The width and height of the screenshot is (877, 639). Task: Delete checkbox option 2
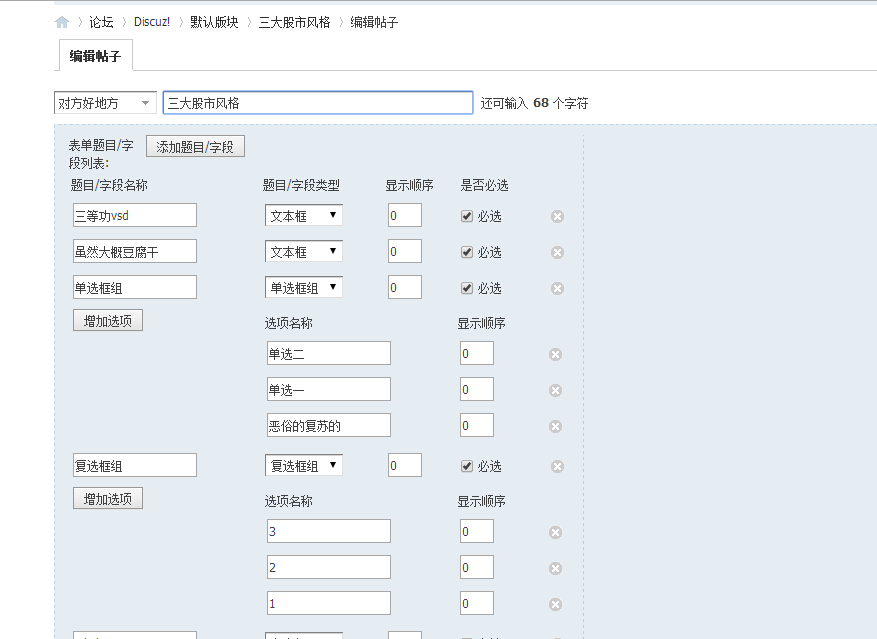point(557,567)
